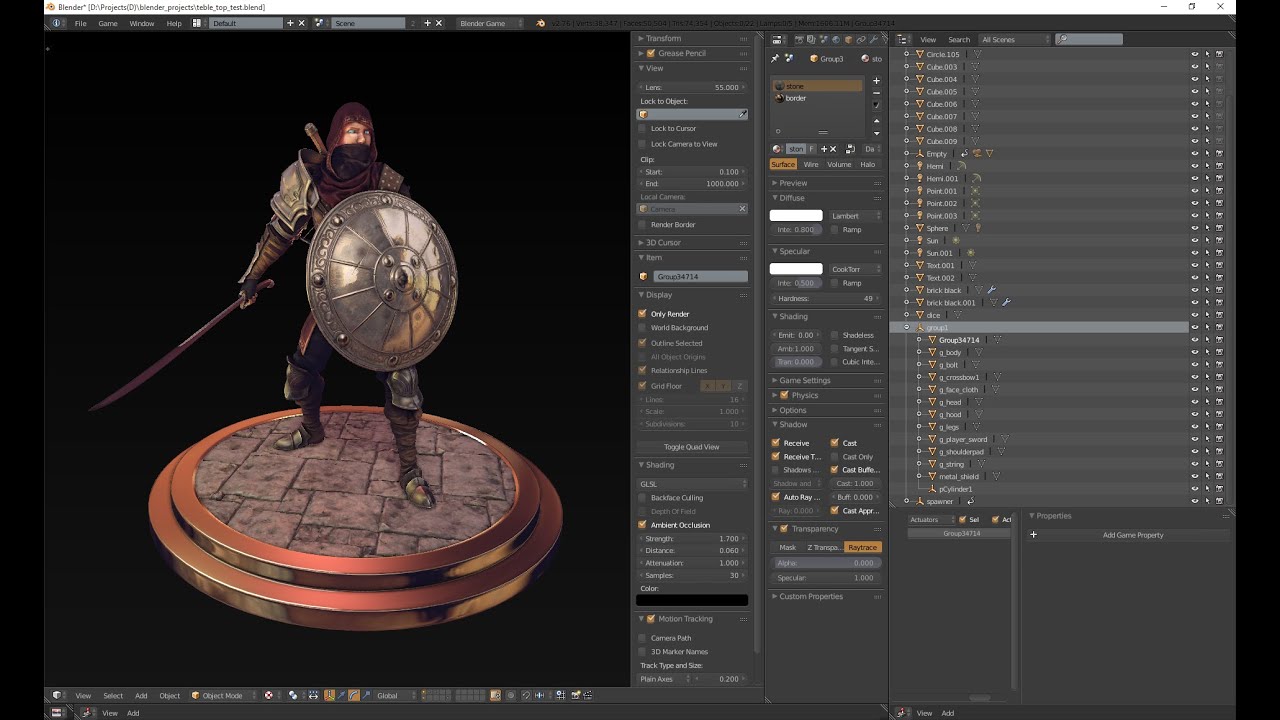Screen dimensions: 1280x720
Task: Open the Window menu
Action: click(x=142, y=23)
